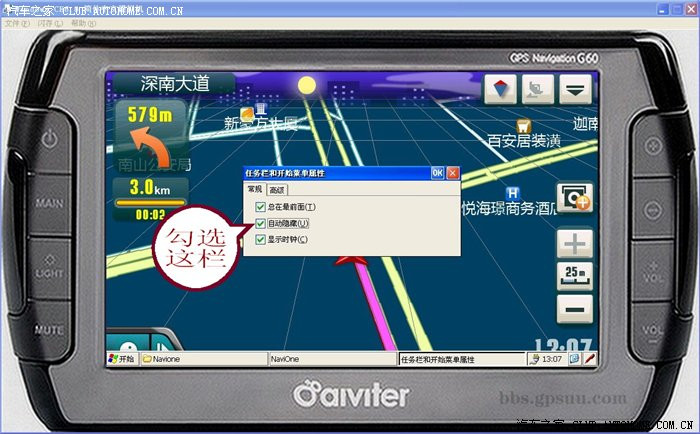Tap the second right-side round hardware button
This screenshot has height=434, width=700.
click(653, 209)
